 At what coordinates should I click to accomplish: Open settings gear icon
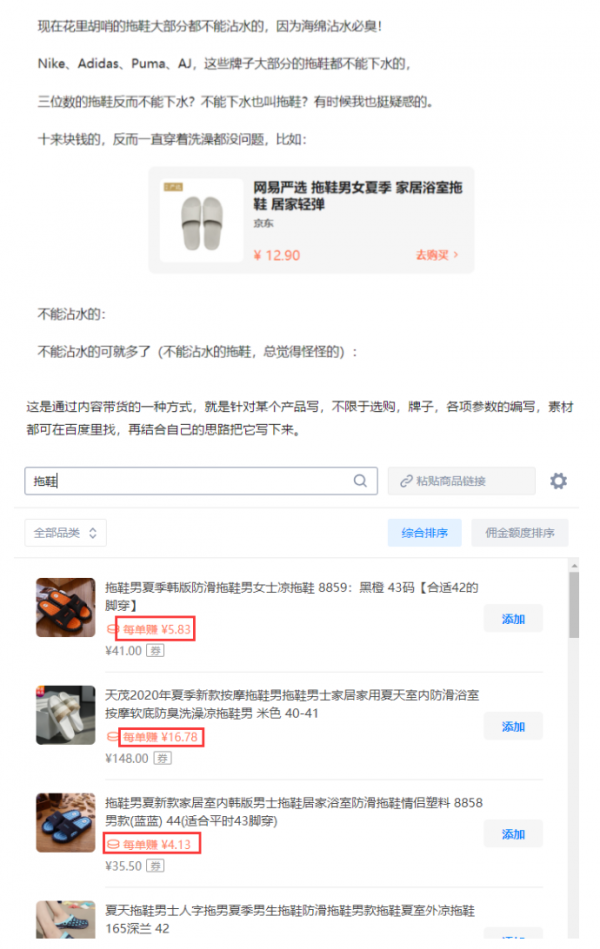pos(558,481)
